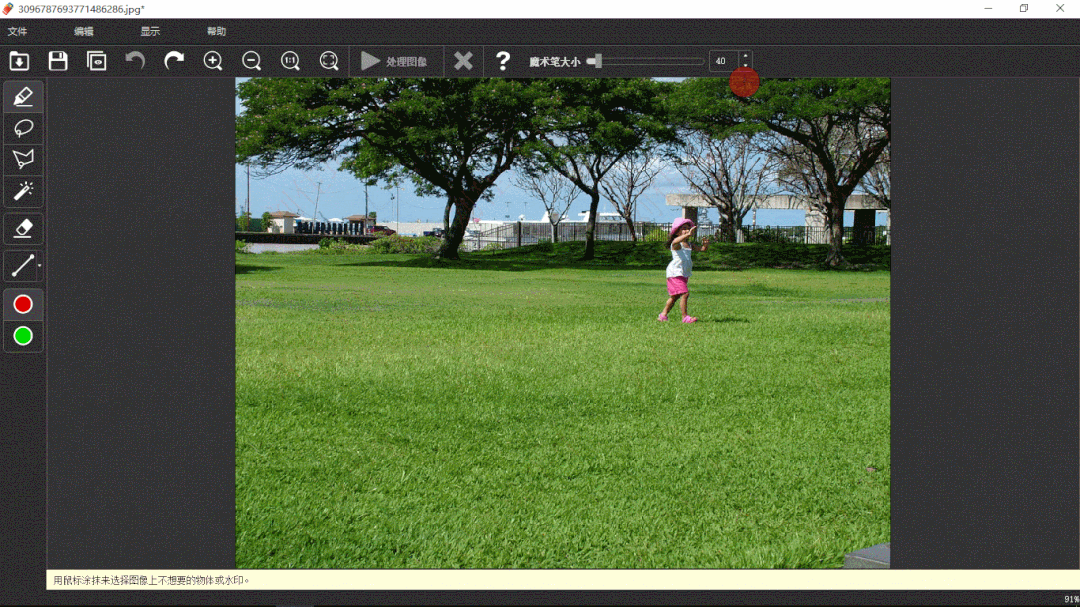Select the Polygonal lasso tool
The width and height of the screenshot is (1080, 607).
pos(23,159)
